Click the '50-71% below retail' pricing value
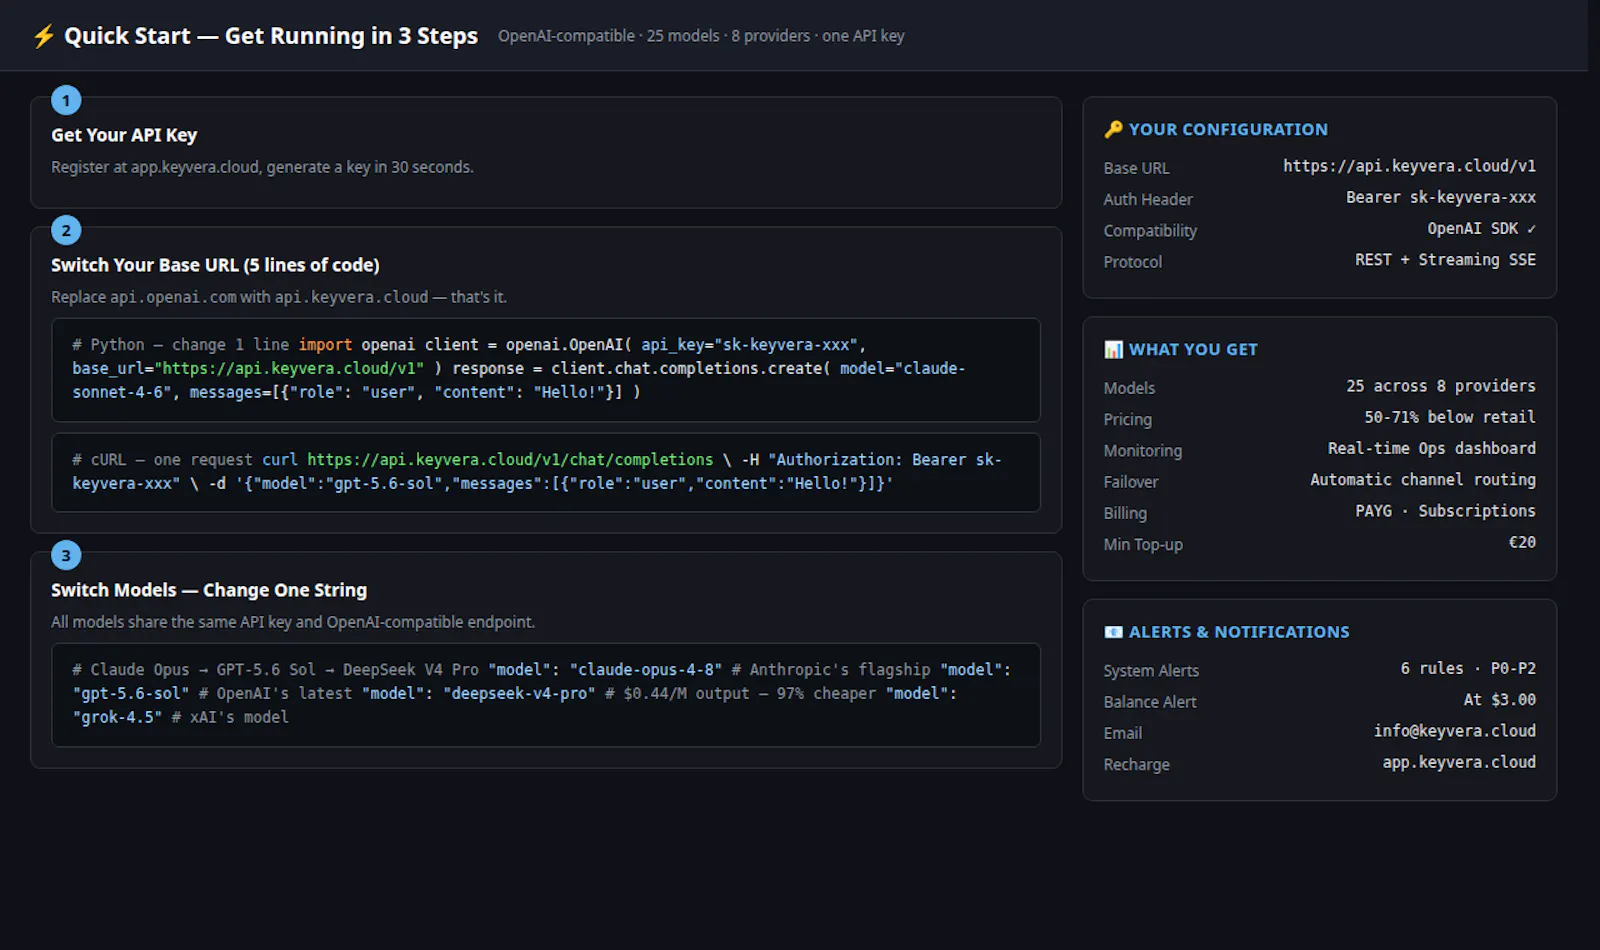The image size is (1600, 950). tap(1450, 417)
